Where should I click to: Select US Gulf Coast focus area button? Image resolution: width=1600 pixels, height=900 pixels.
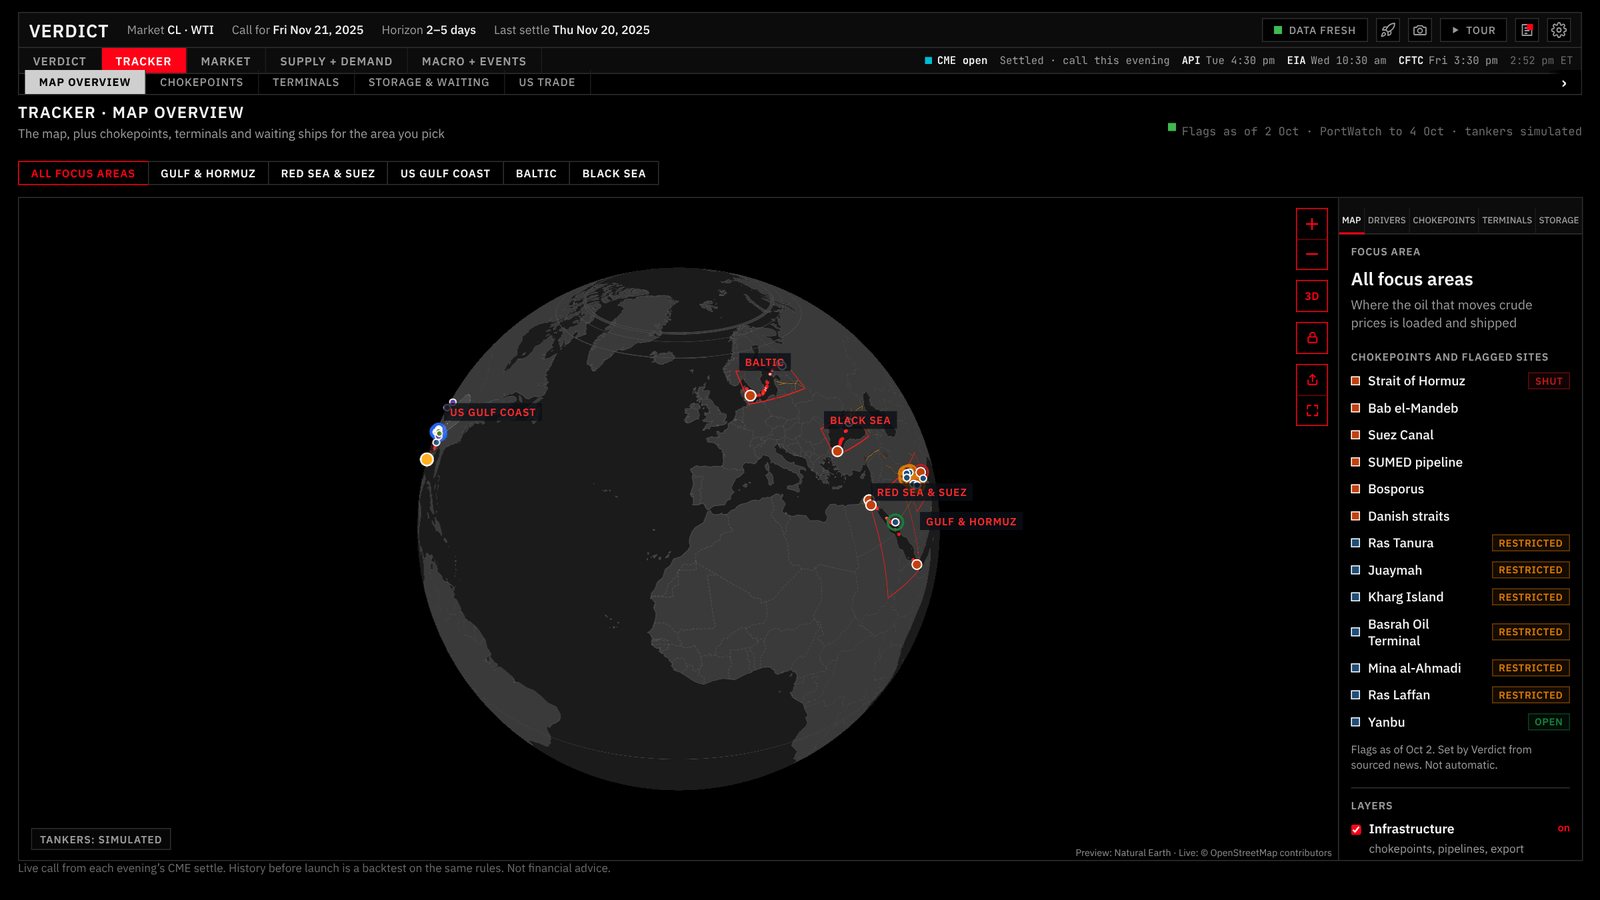click(446, 173)
